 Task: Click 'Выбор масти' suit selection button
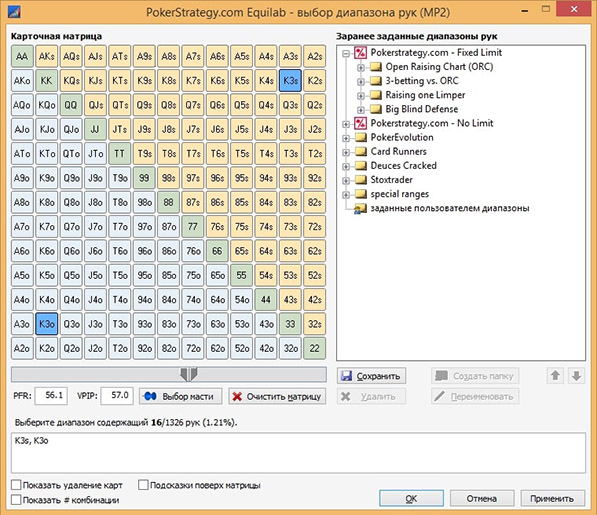[180, 397]
